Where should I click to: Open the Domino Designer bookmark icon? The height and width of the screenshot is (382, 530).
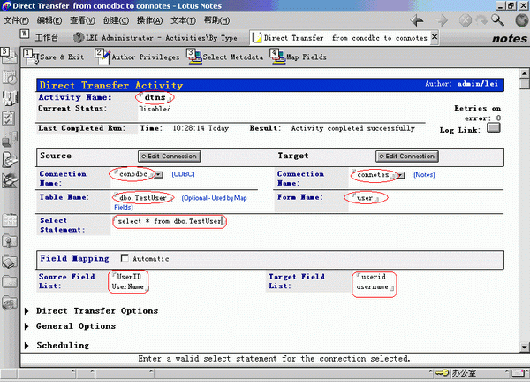9,180
